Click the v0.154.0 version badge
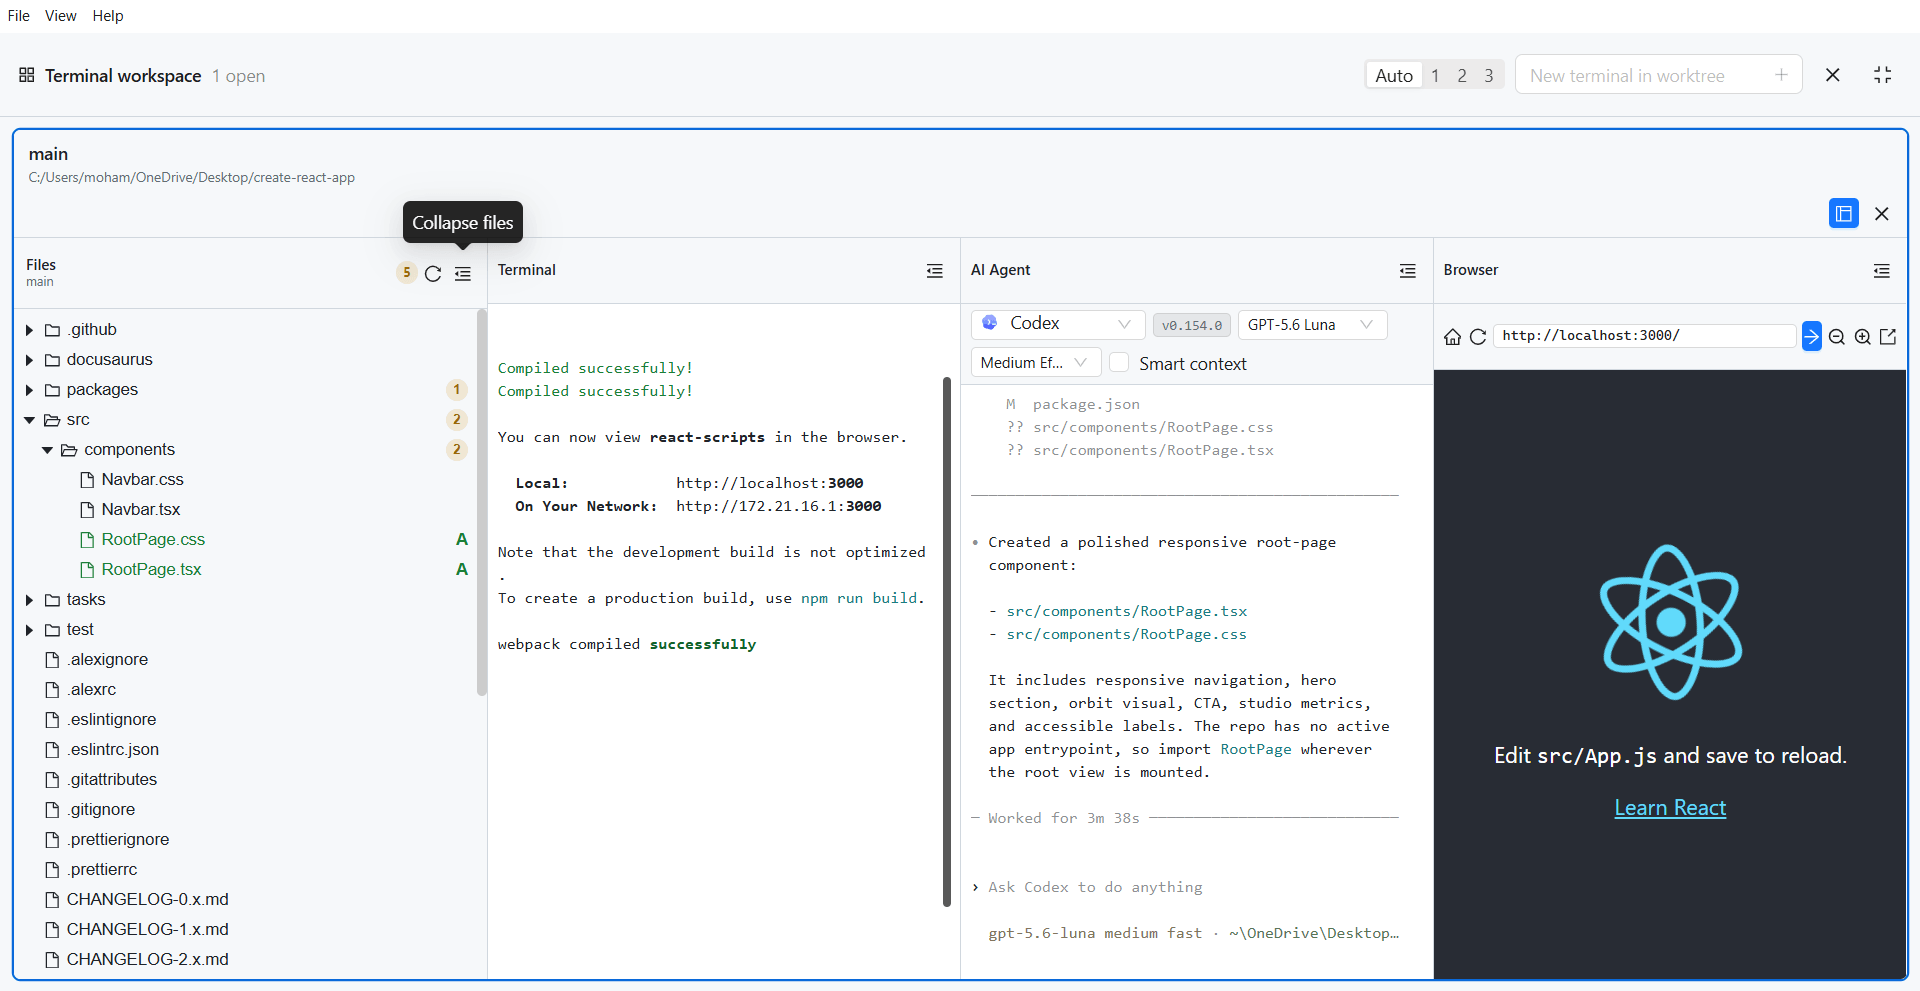Image resolution: width=1920 pixels, height=991 pixels. (1191, 325)
